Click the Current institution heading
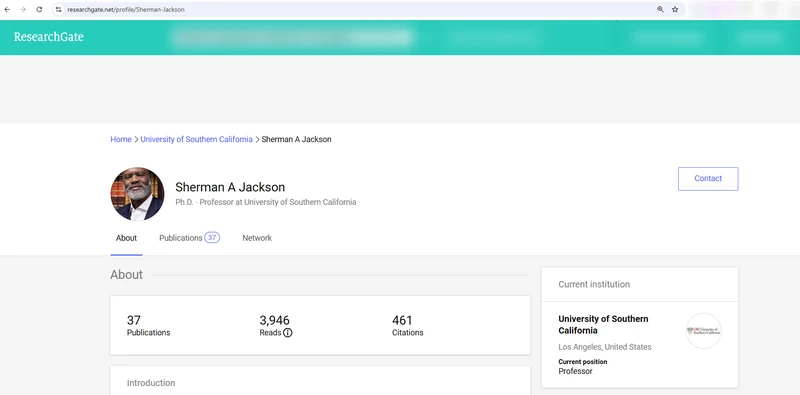800x395 pixels. [594, 284]
